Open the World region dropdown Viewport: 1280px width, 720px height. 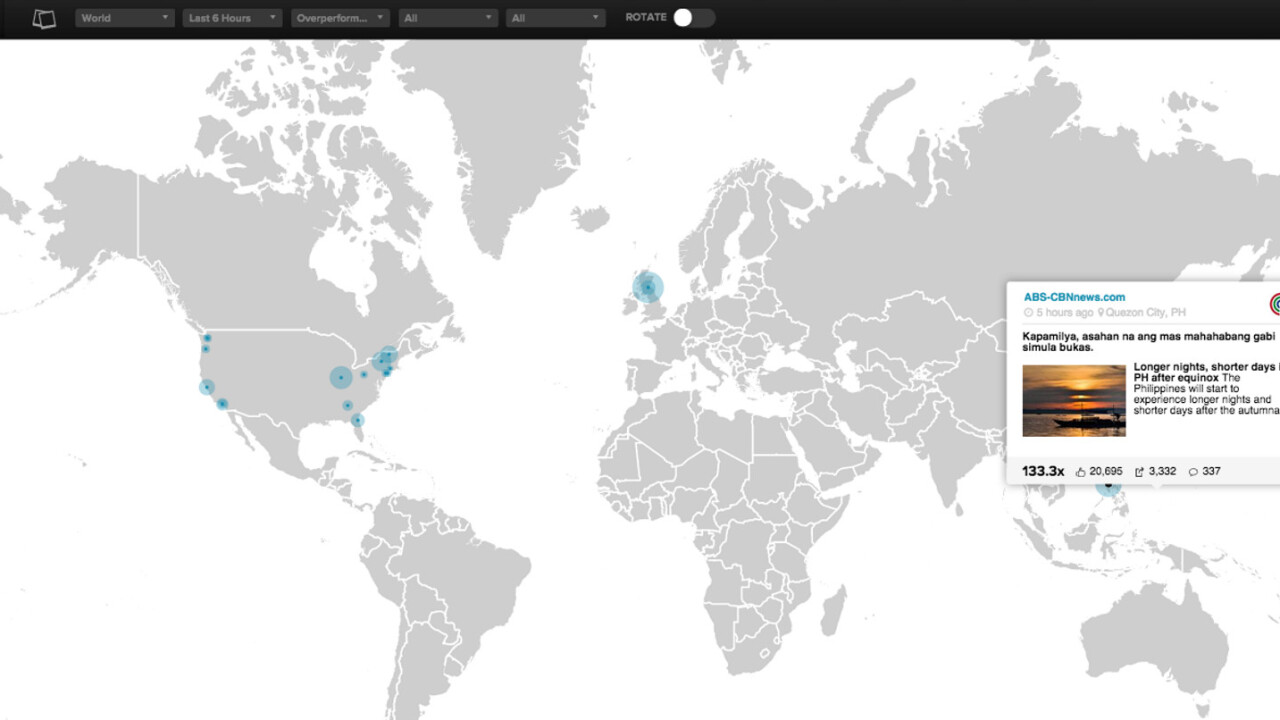tap(125, 18)
